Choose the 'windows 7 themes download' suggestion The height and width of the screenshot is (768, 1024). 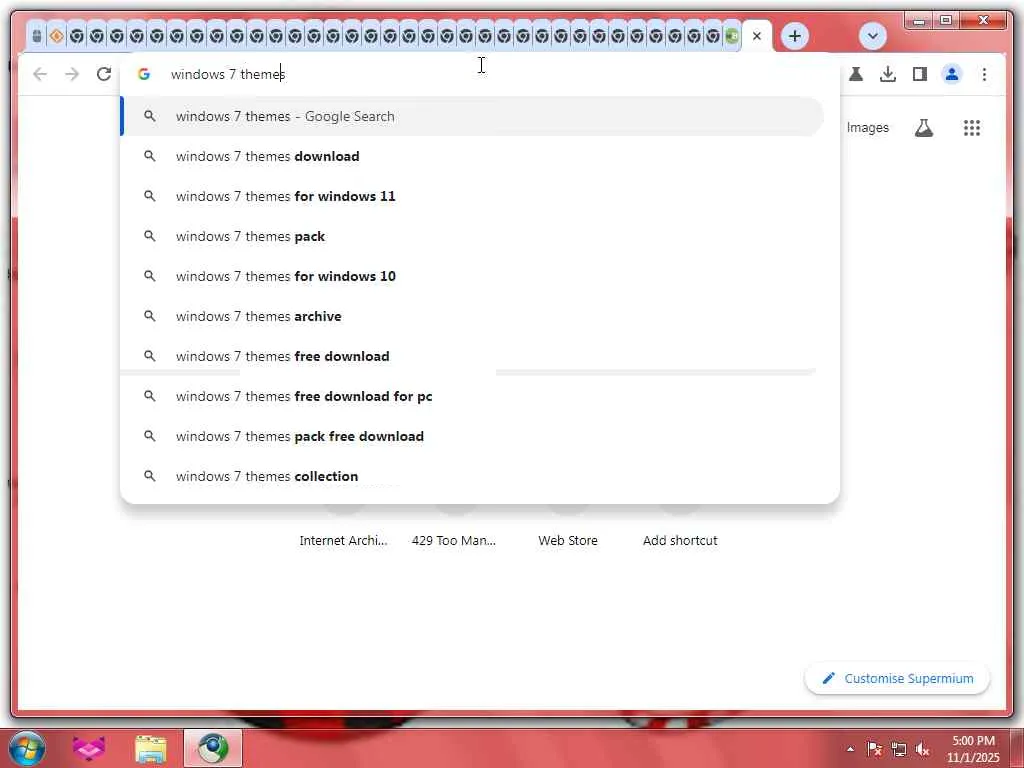tap(472, 156)
